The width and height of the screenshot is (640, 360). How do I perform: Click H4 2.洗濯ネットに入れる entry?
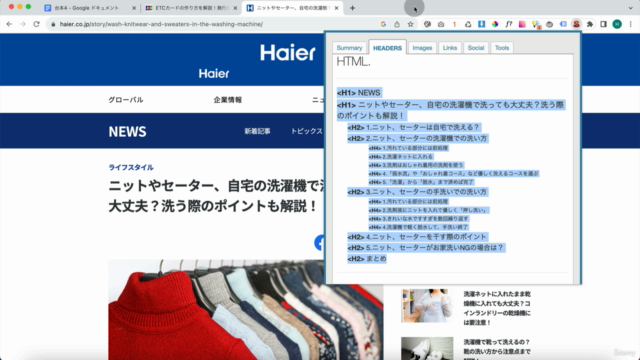click(x=401, y=157)
